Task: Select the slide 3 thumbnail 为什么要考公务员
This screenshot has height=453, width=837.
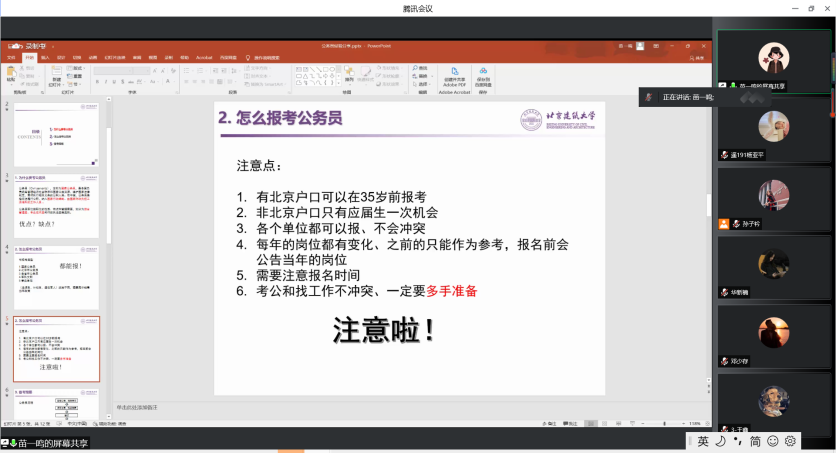Action: (x=56, y=207)
